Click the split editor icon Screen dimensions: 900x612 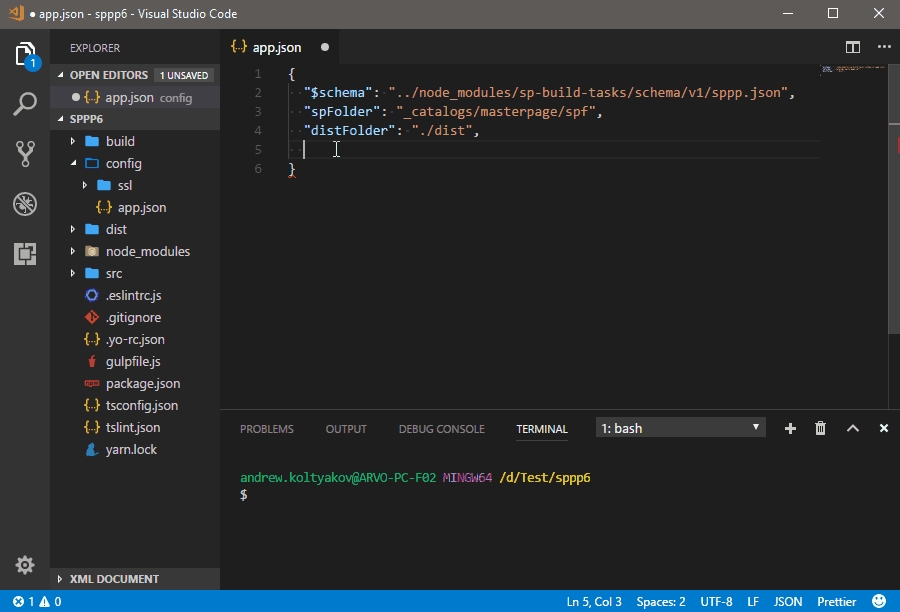click(x=853, y=47)
